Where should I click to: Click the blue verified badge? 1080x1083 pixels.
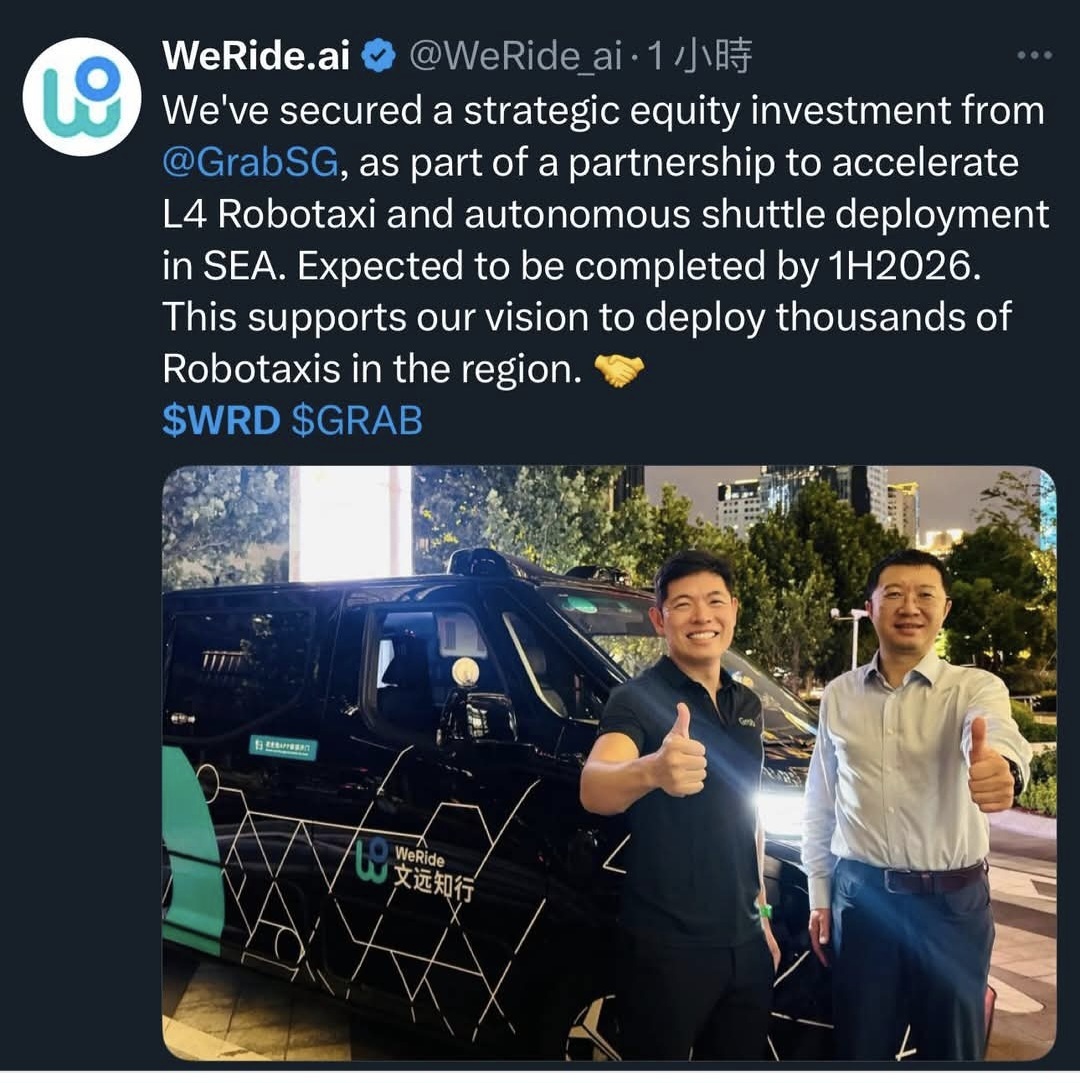[x=378, y=55]
